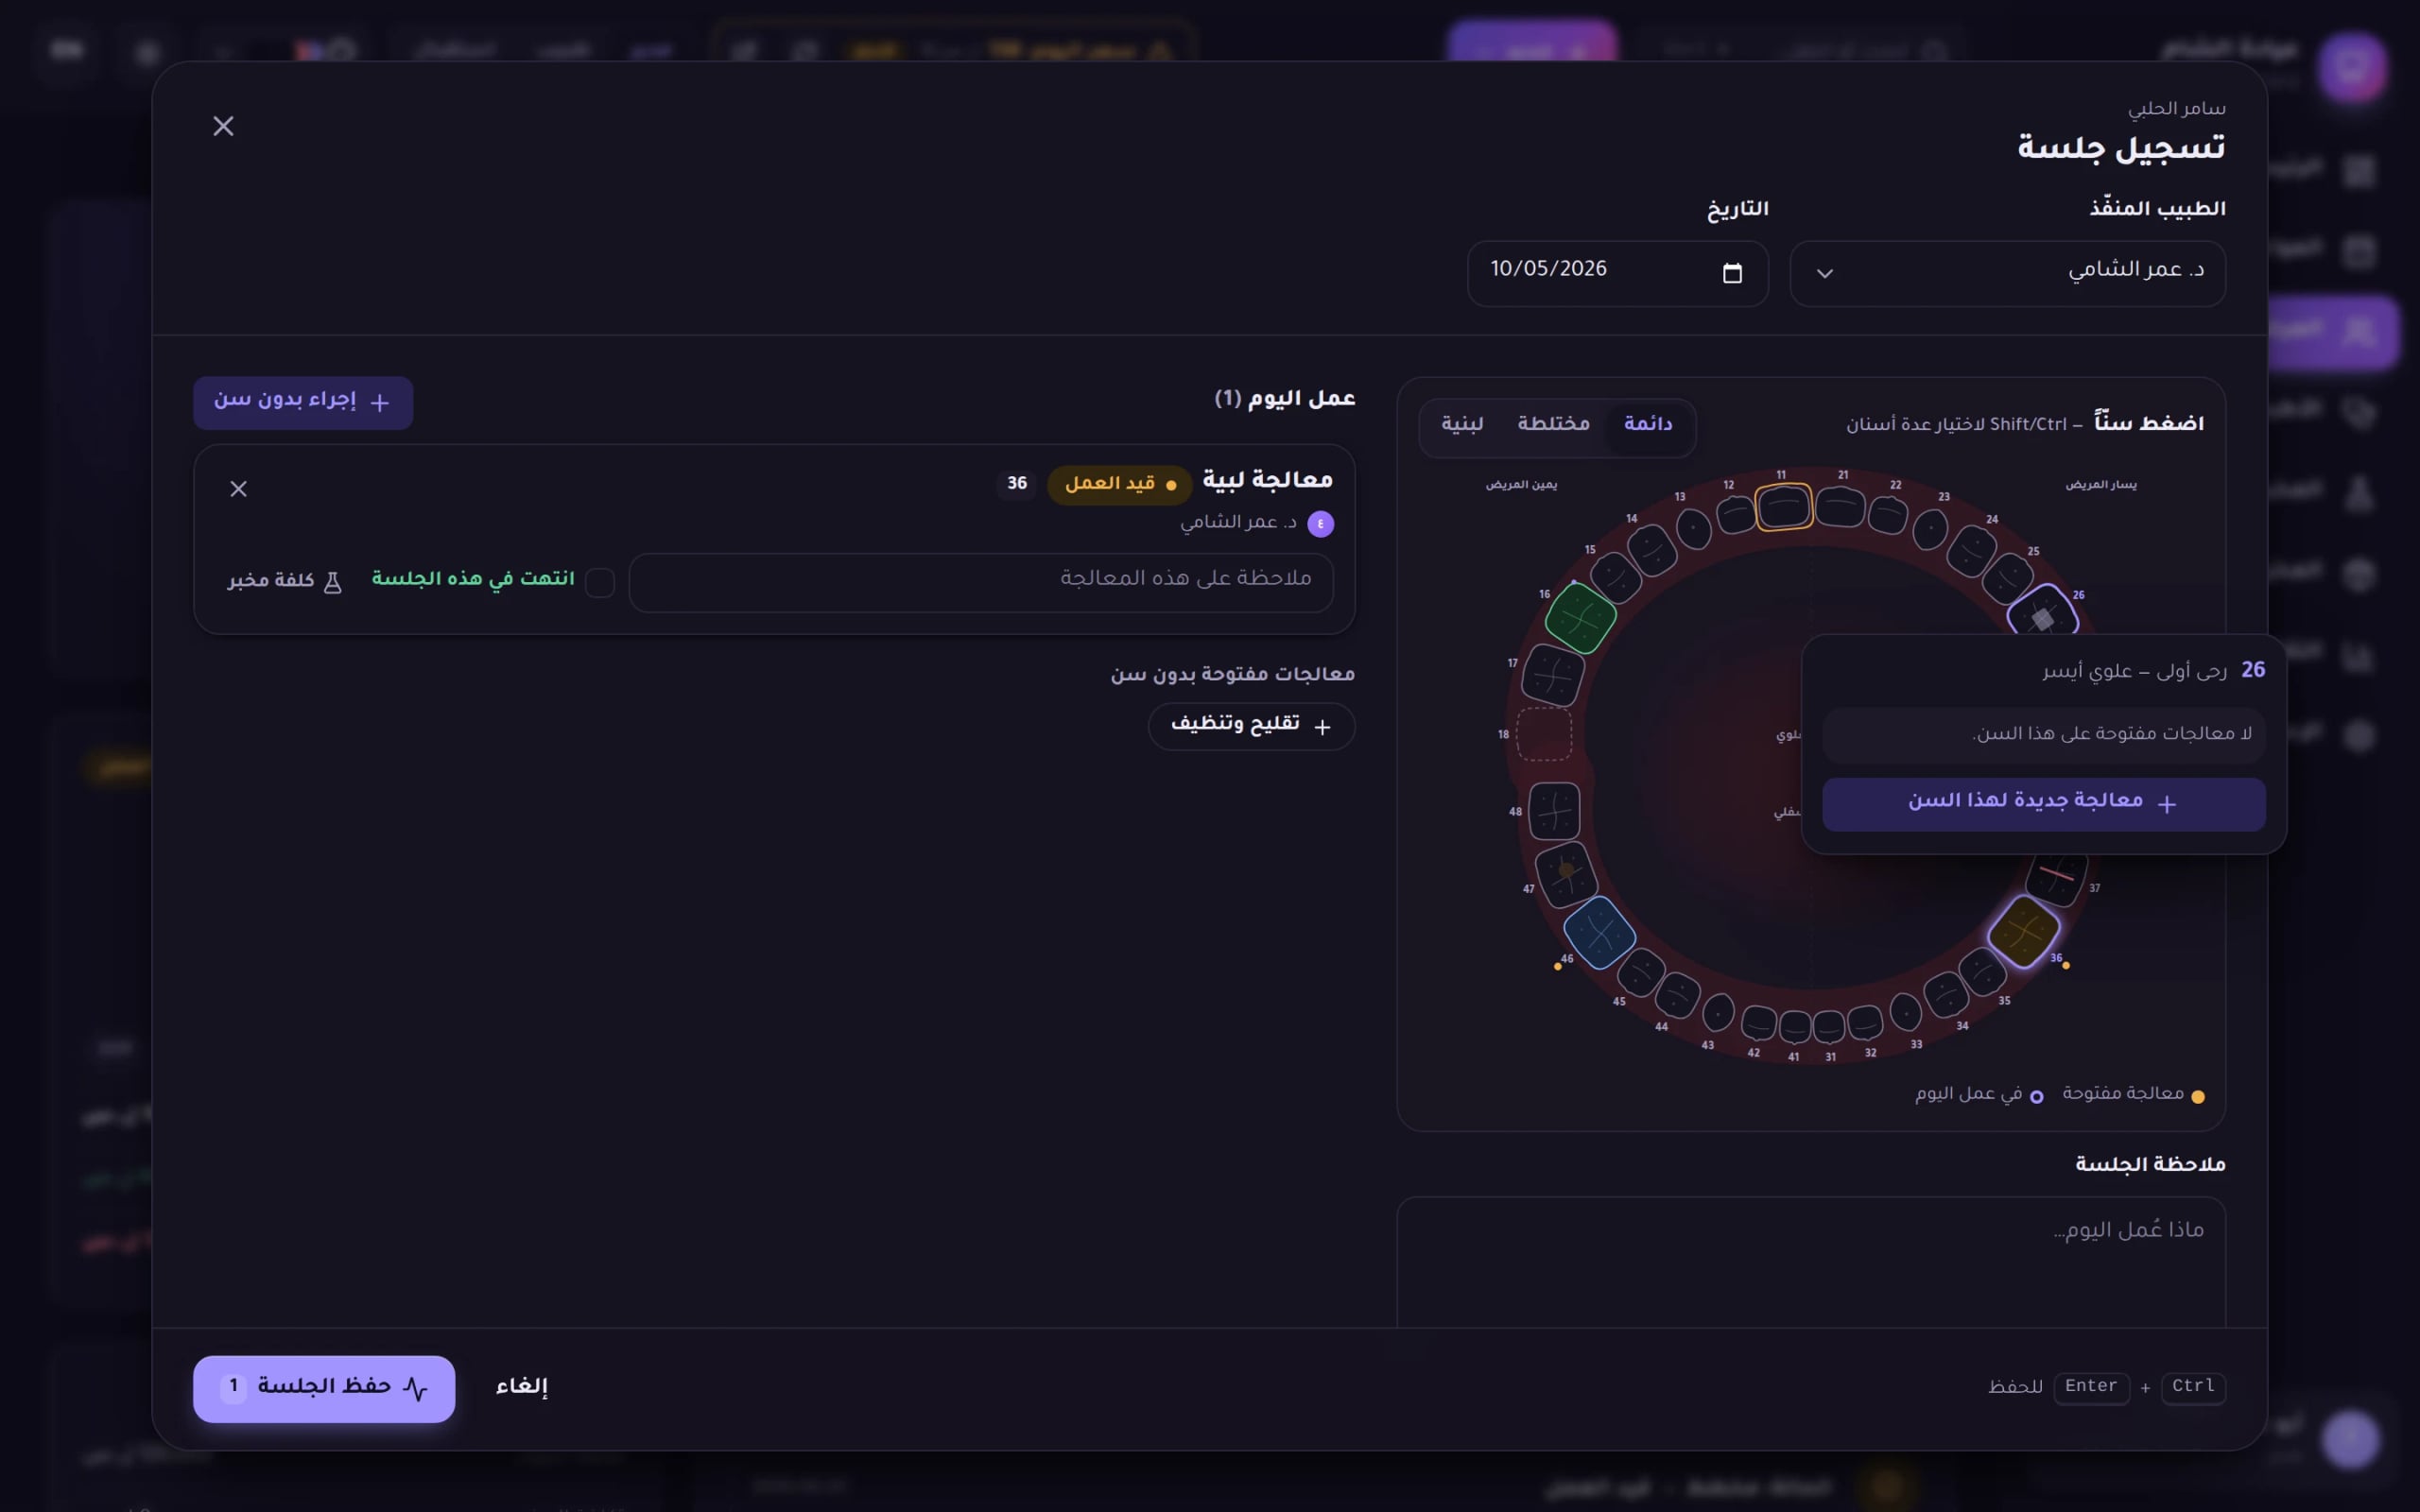Open الطبيب المنفّذ doctor dropdown

tap(2007, 273)
